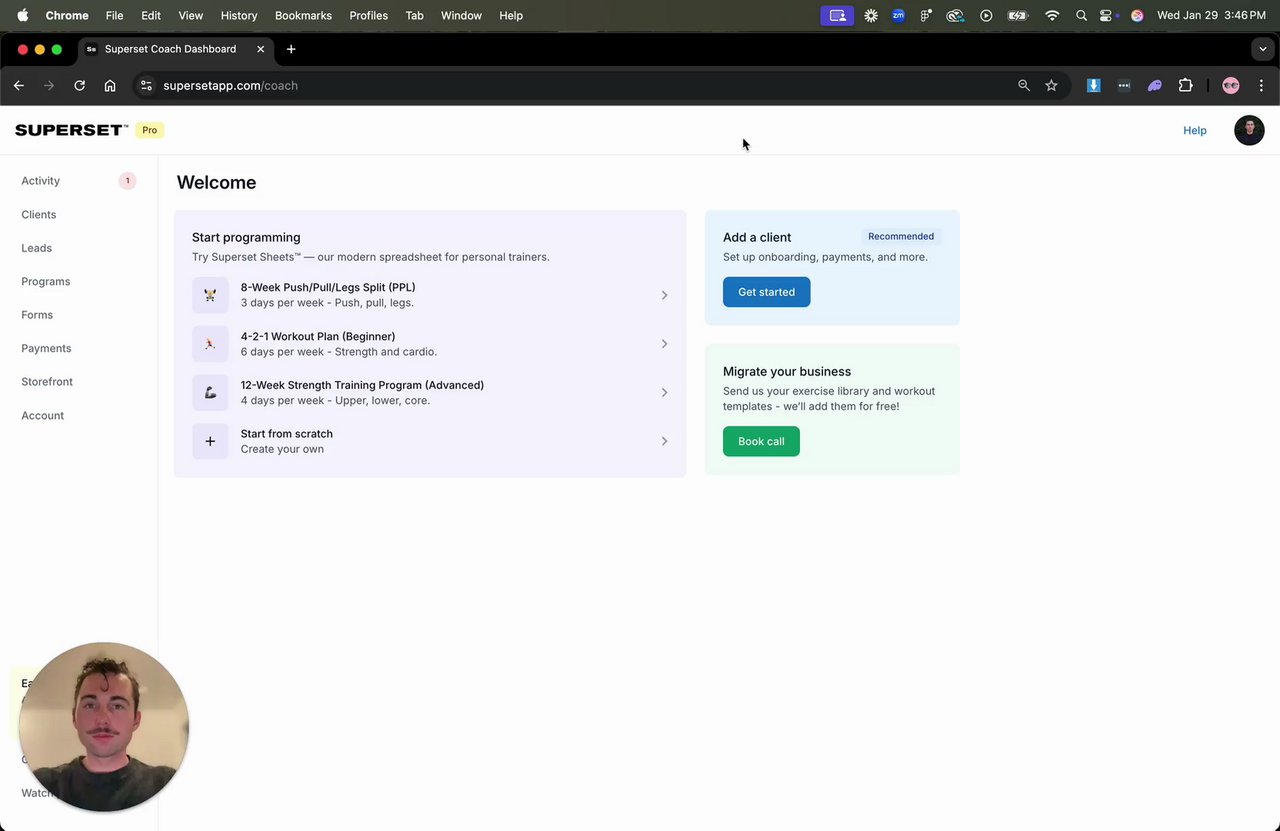Click the Recommended tag on Add a client

[901, 237]
